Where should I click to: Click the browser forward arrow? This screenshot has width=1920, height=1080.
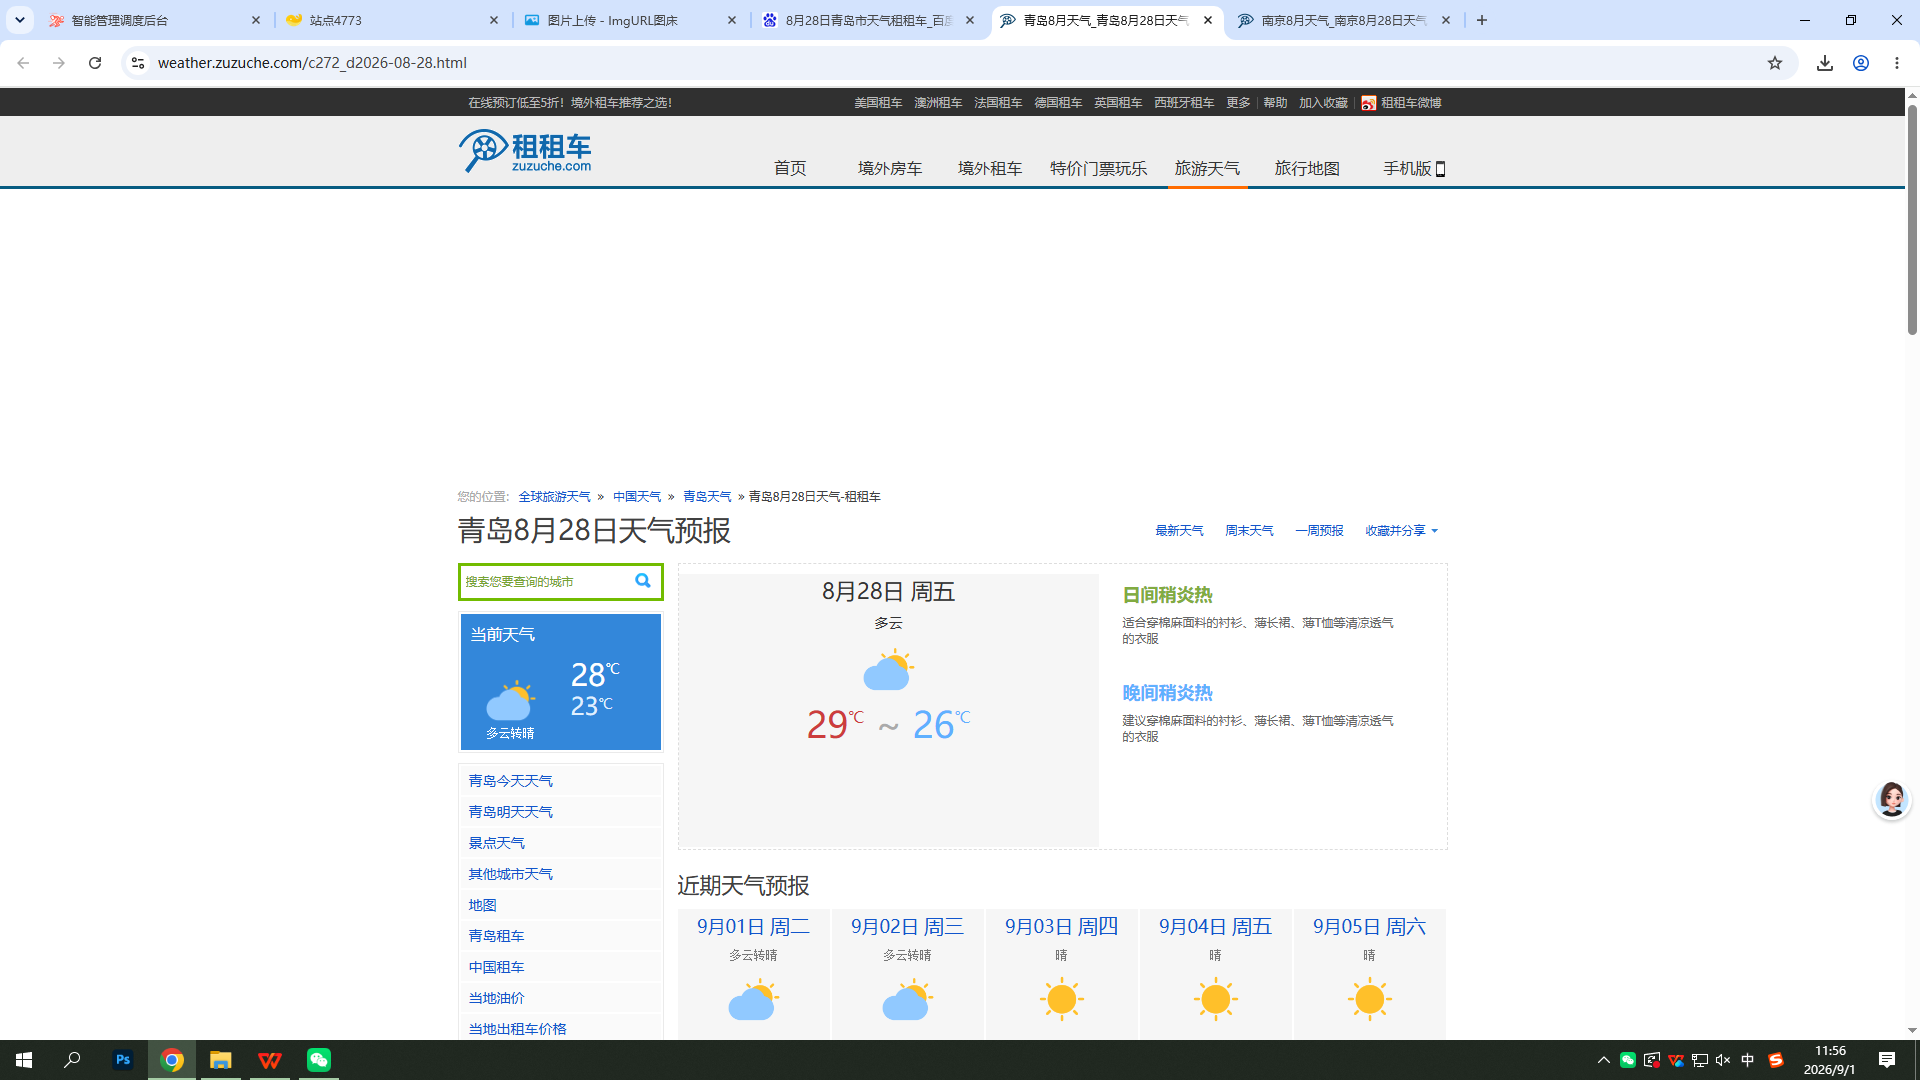pyautogui.click(x=59, y=63)
